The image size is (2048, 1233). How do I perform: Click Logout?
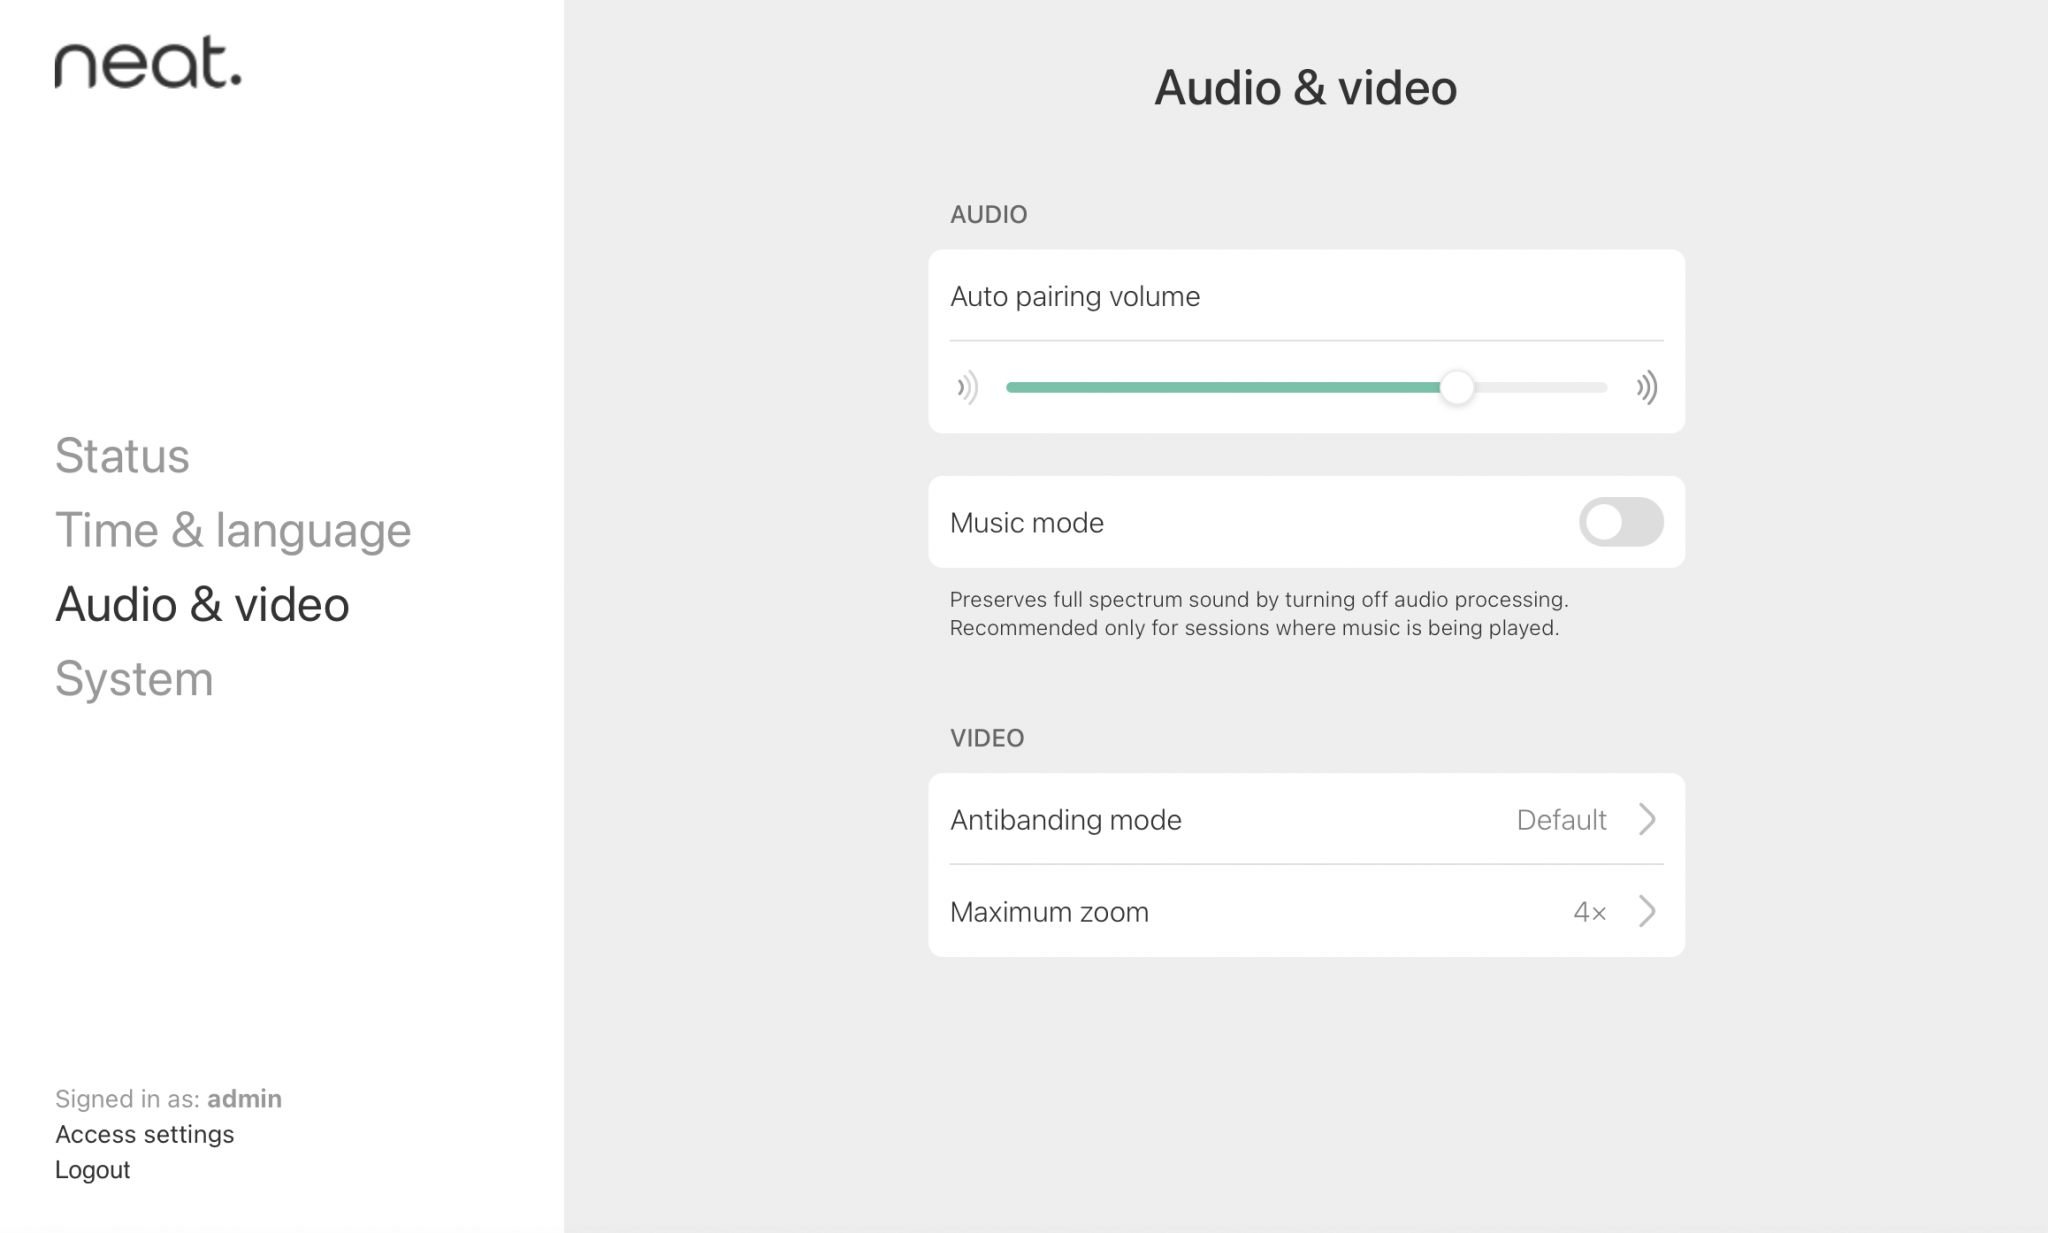(92, 1169)
